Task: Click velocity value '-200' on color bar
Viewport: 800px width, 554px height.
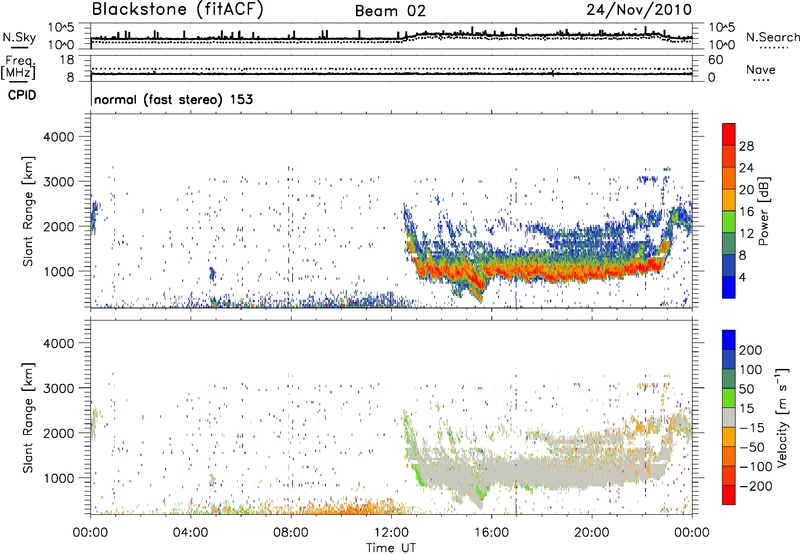Action: tap(756, 486)
